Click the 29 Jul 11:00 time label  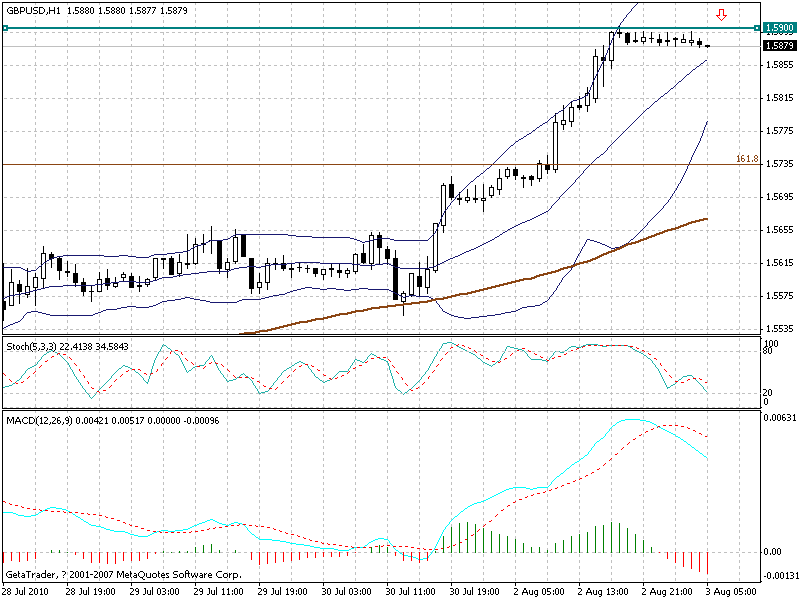pyautogui.click(x=218, y=592)
